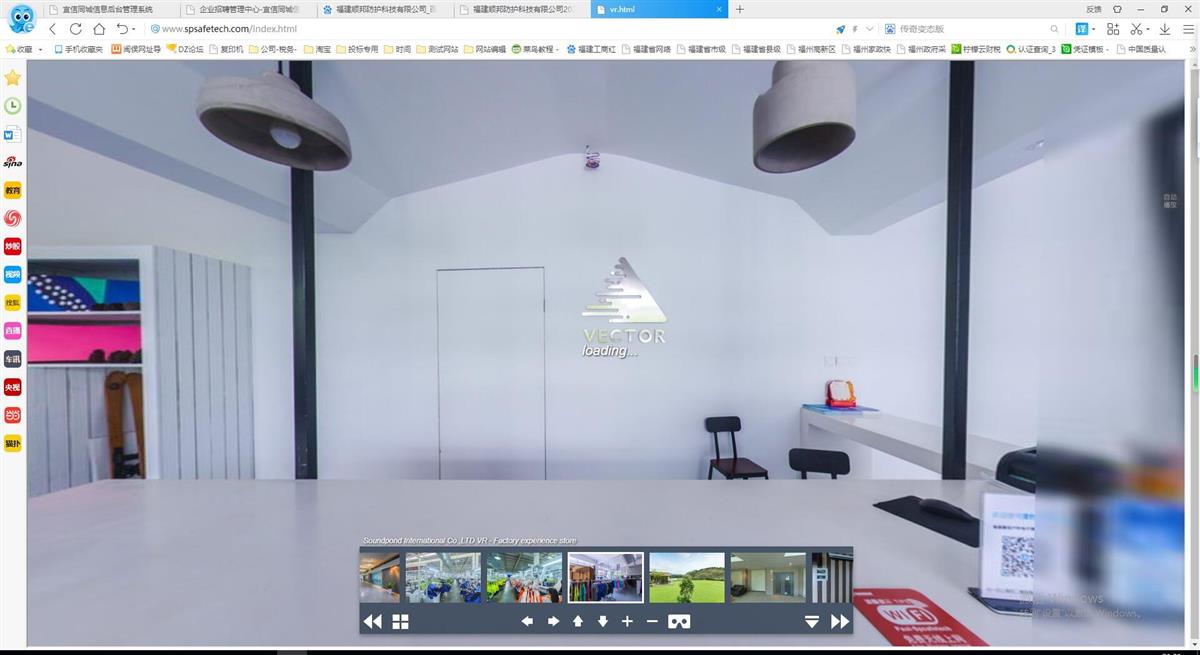1200x655 pixels.
Task: Go to previous VR scene (double left arrow)
Action: [x=372, y=621]
